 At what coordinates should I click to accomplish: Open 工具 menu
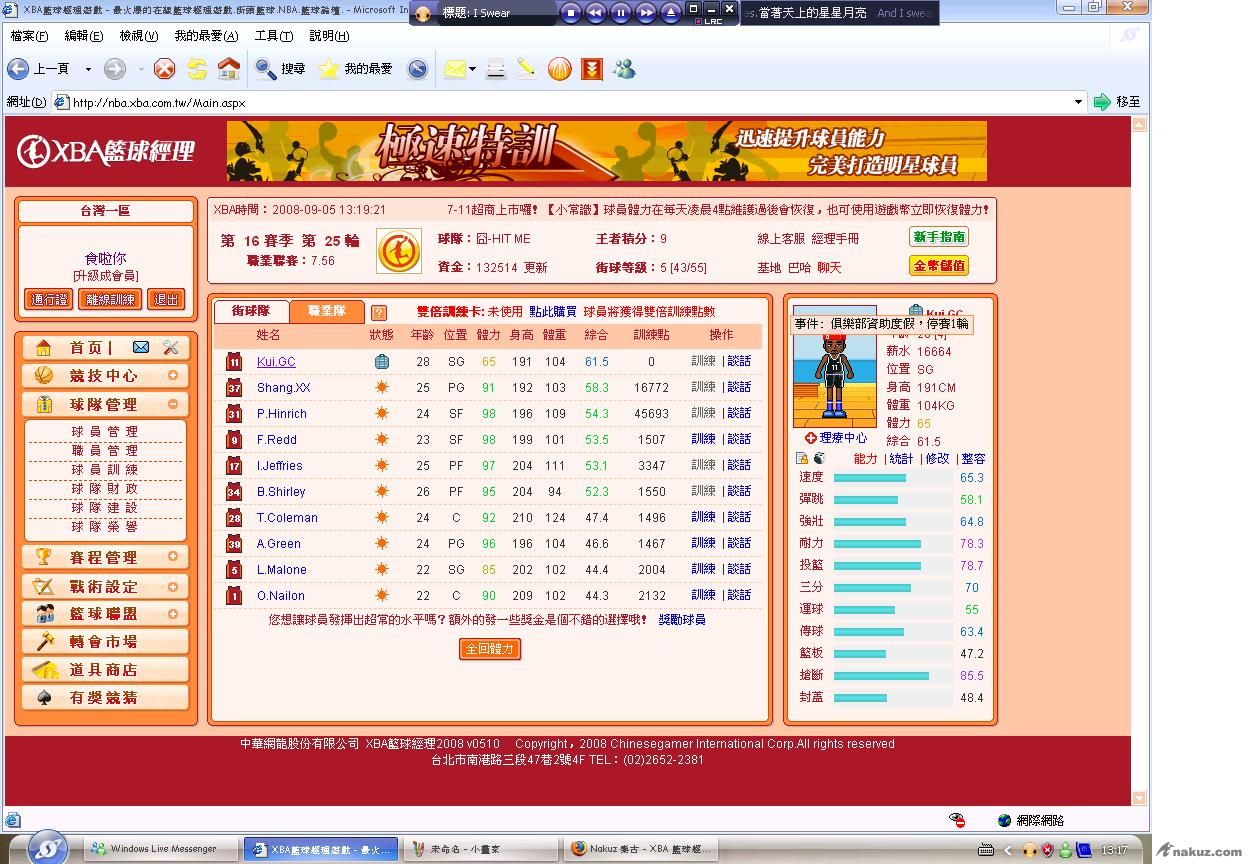click(x=273, y=36)
